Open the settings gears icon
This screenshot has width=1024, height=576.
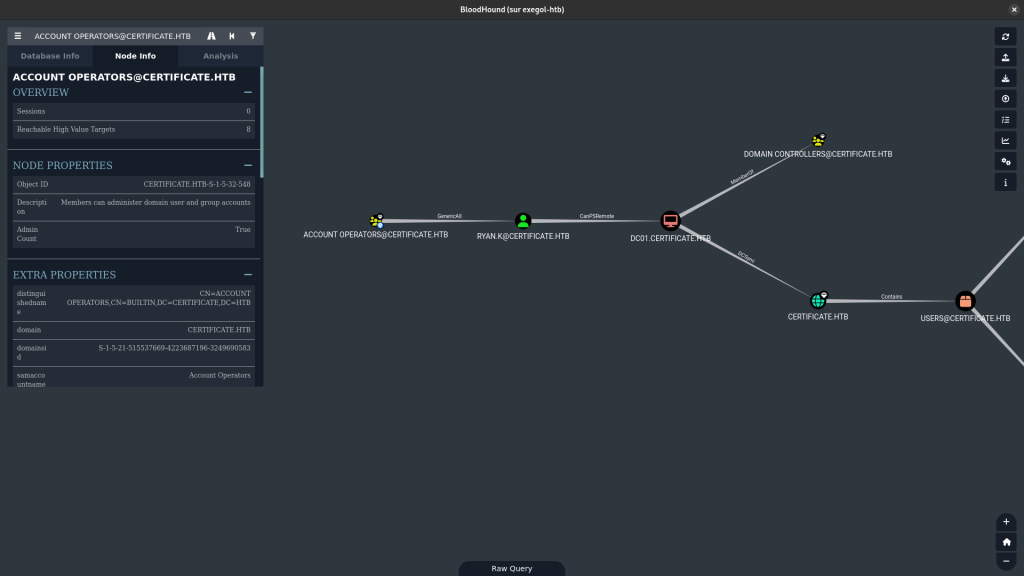click(1006, 162)
